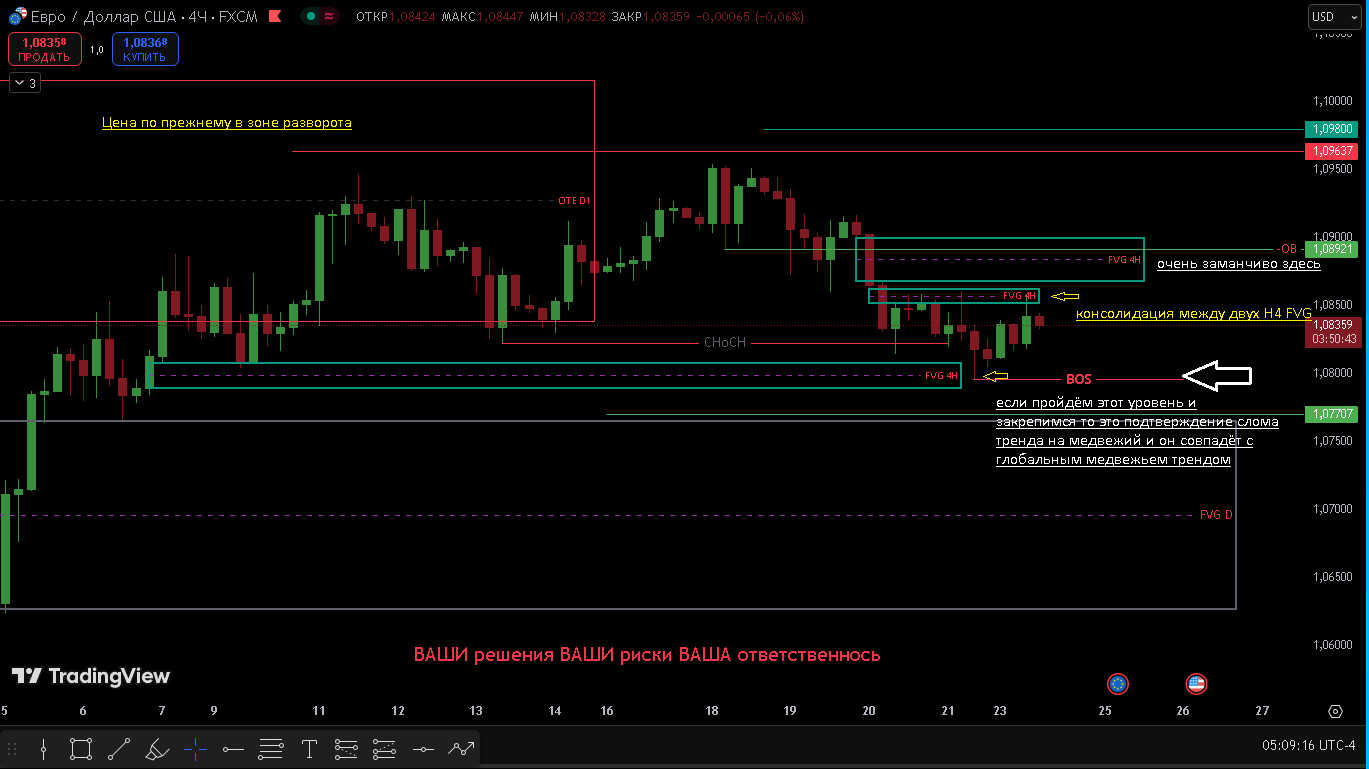1369x769 pixels.
Task: Select the arrow path drawing tool
Action: tap(461, 748)
